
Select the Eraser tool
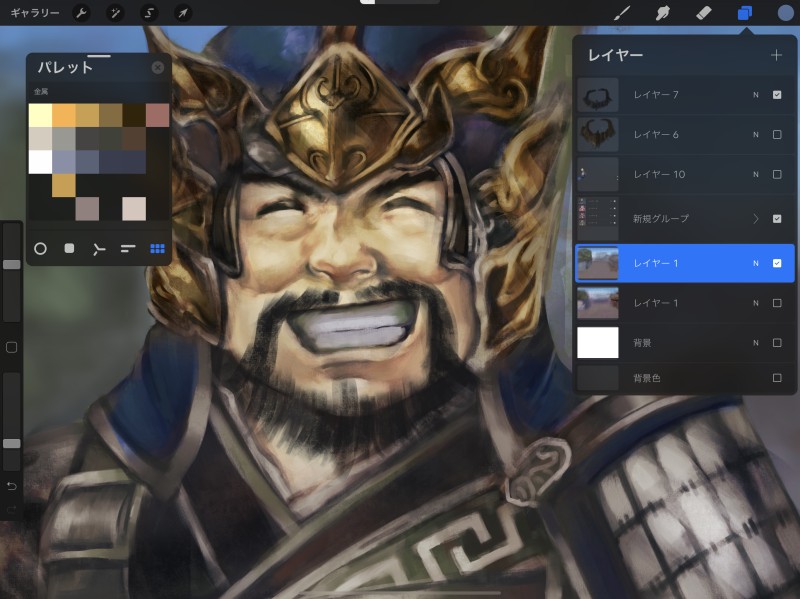pos(704,13)
